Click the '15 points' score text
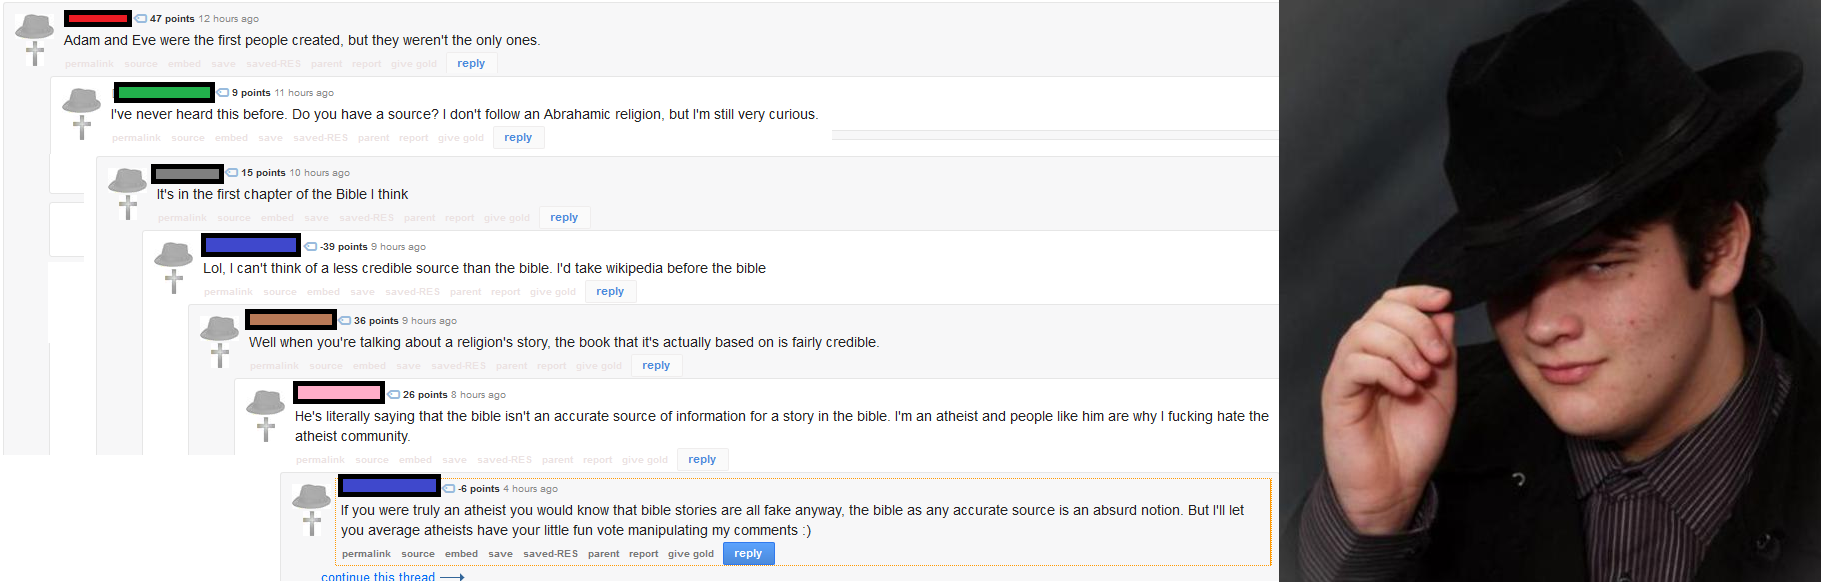Screen dimensions: 1821x582 coord(263,173)
